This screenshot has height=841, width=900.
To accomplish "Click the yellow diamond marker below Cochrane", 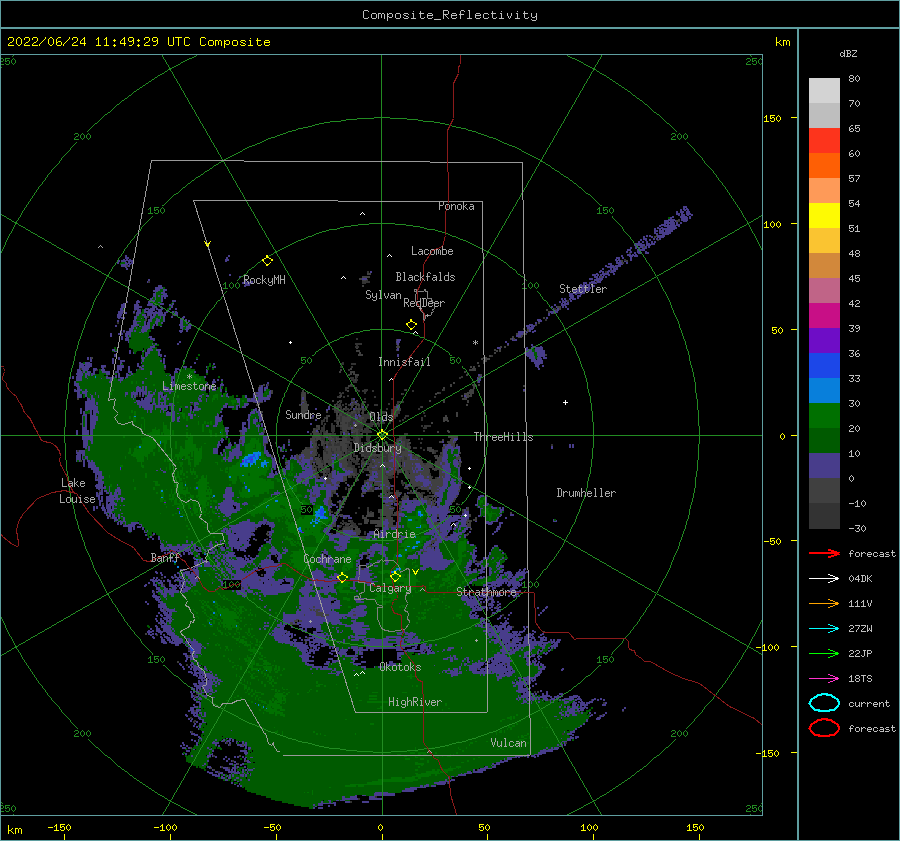I will point(342,578).
